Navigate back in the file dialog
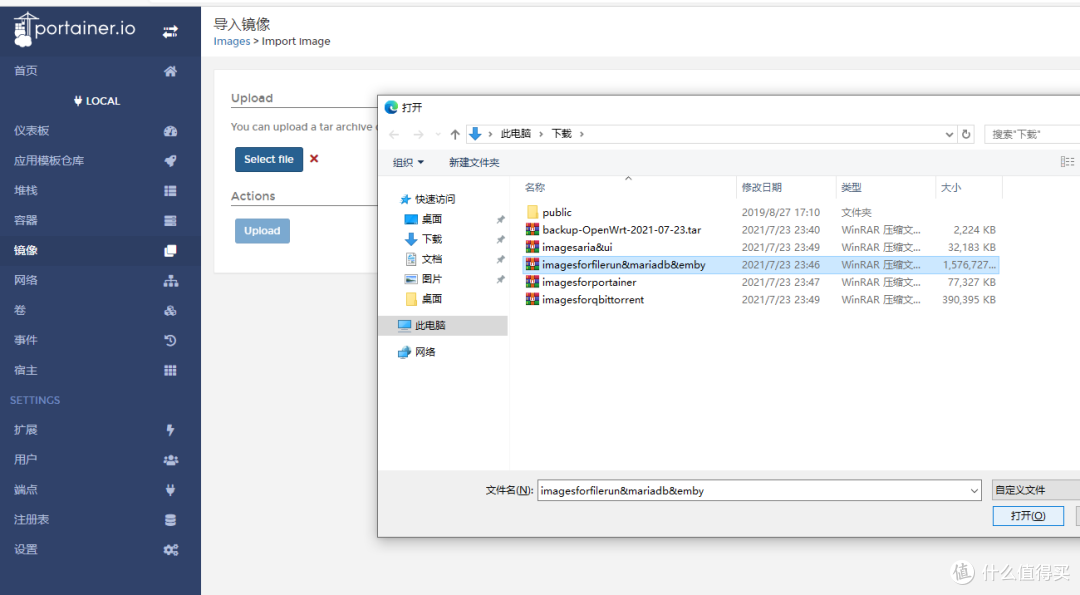The image size is (1080, 595). pos(394,134)
